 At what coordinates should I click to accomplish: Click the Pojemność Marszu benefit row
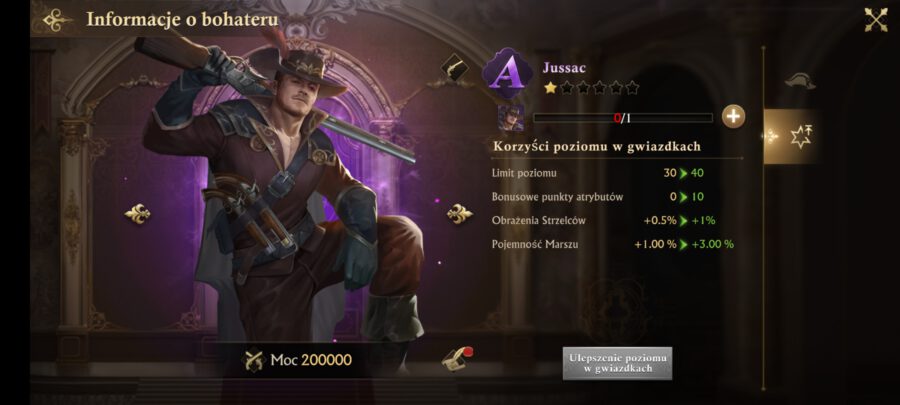612,244
